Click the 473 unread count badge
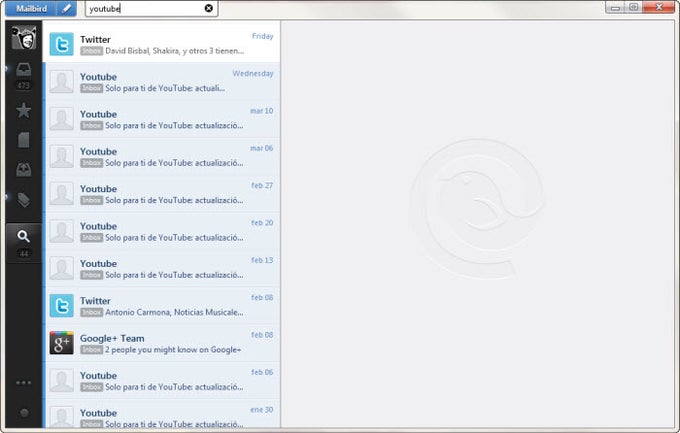The image size is (680, 433). point(23,85)
